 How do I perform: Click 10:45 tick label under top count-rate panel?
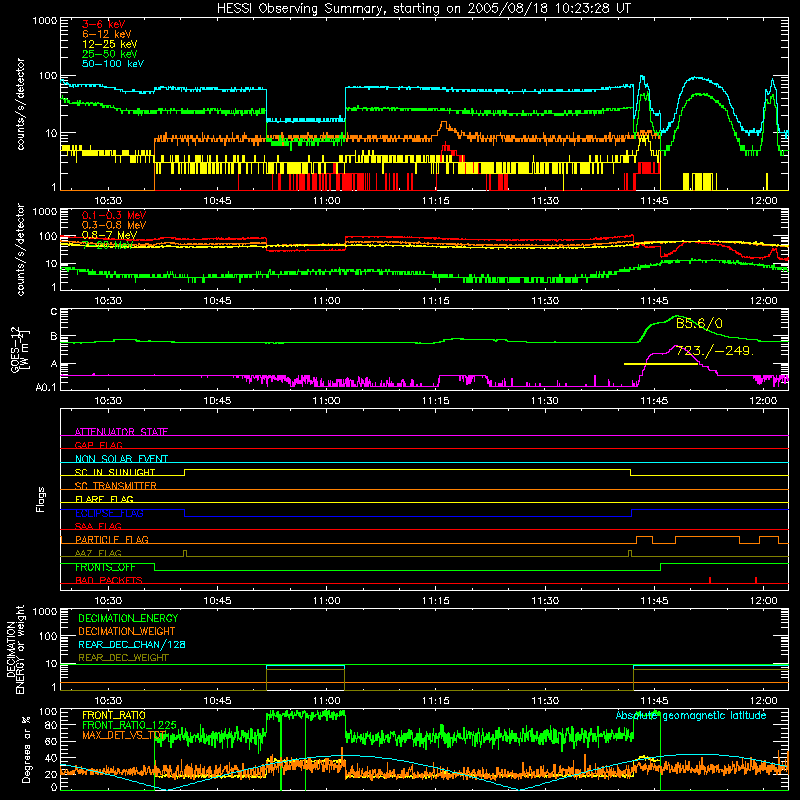tap(217, 201)
